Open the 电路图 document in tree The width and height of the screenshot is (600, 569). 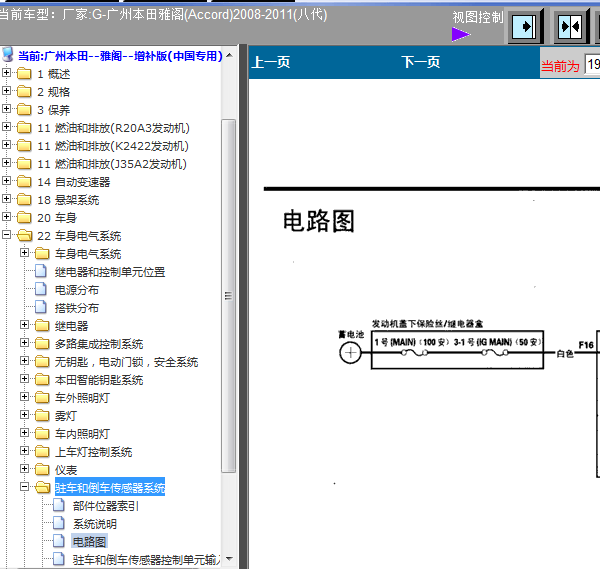point(89,542)
